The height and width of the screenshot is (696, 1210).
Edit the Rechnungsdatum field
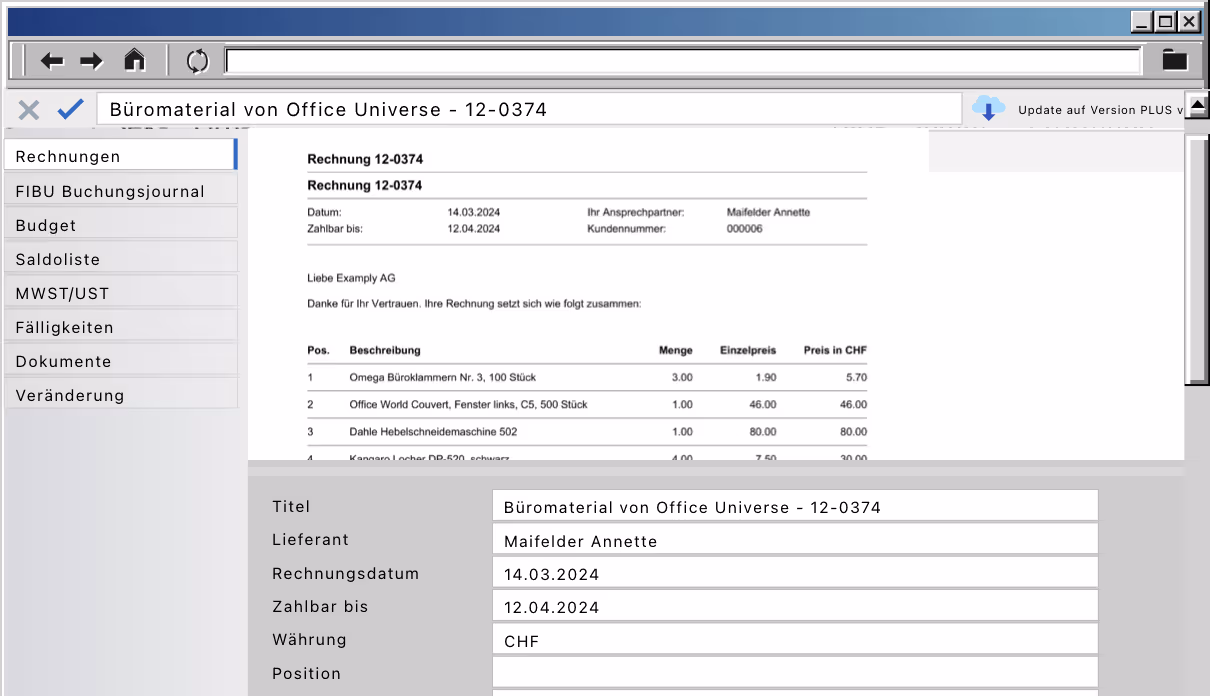point(795,573)
